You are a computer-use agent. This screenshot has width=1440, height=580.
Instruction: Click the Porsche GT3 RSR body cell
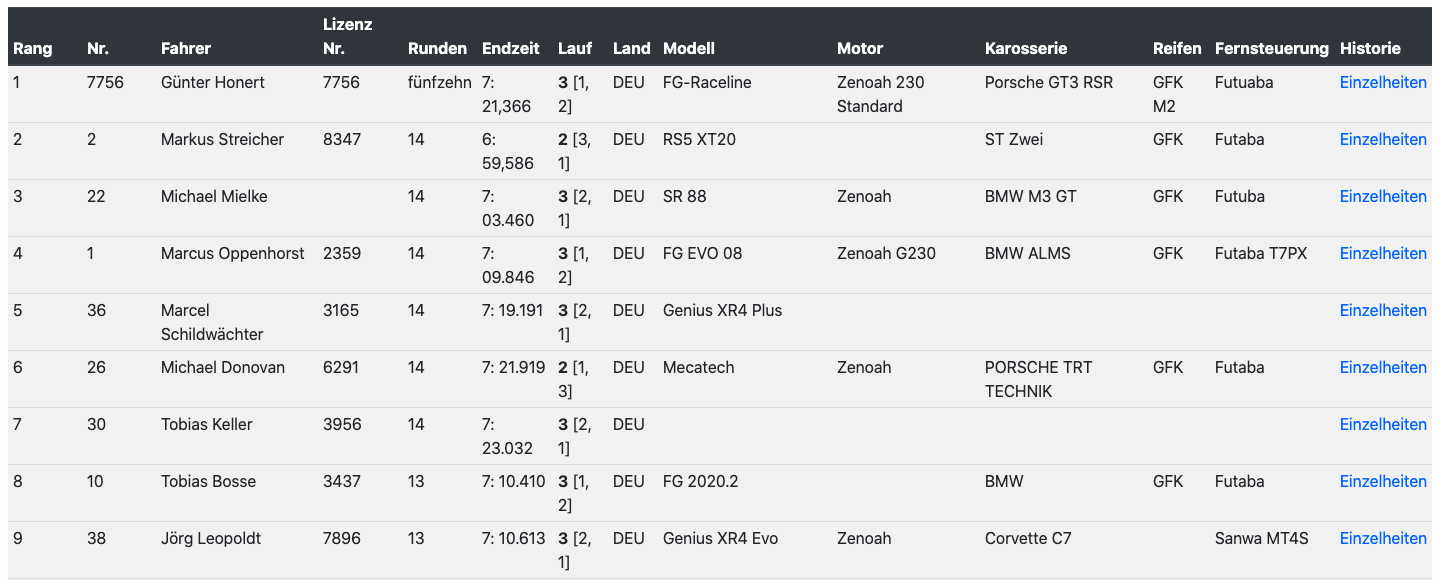pos(1049,83)
